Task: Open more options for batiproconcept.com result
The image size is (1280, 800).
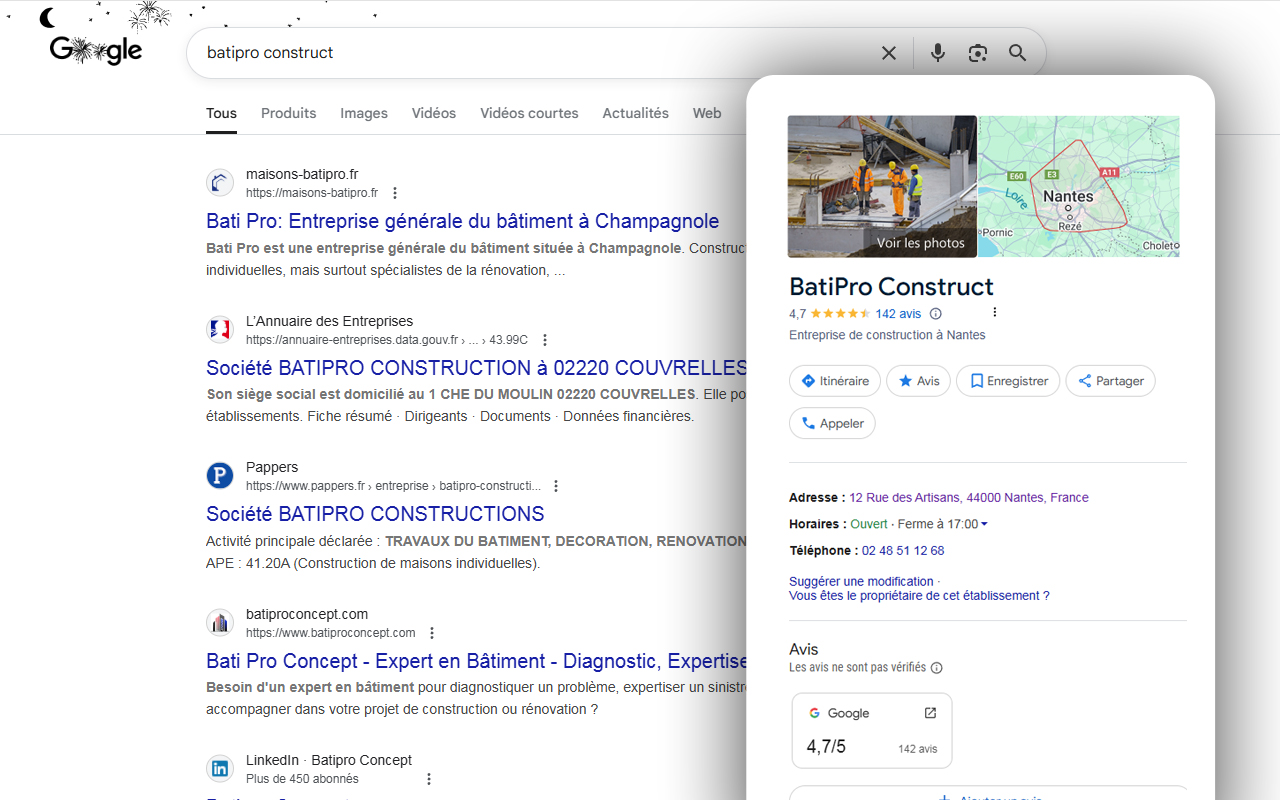Action: pos(432,633)
